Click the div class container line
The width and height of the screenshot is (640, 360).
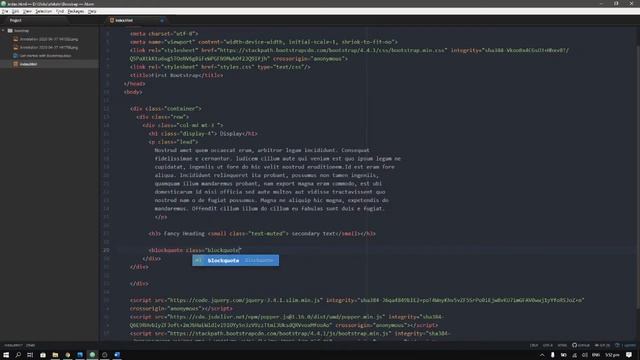(166, 109)
